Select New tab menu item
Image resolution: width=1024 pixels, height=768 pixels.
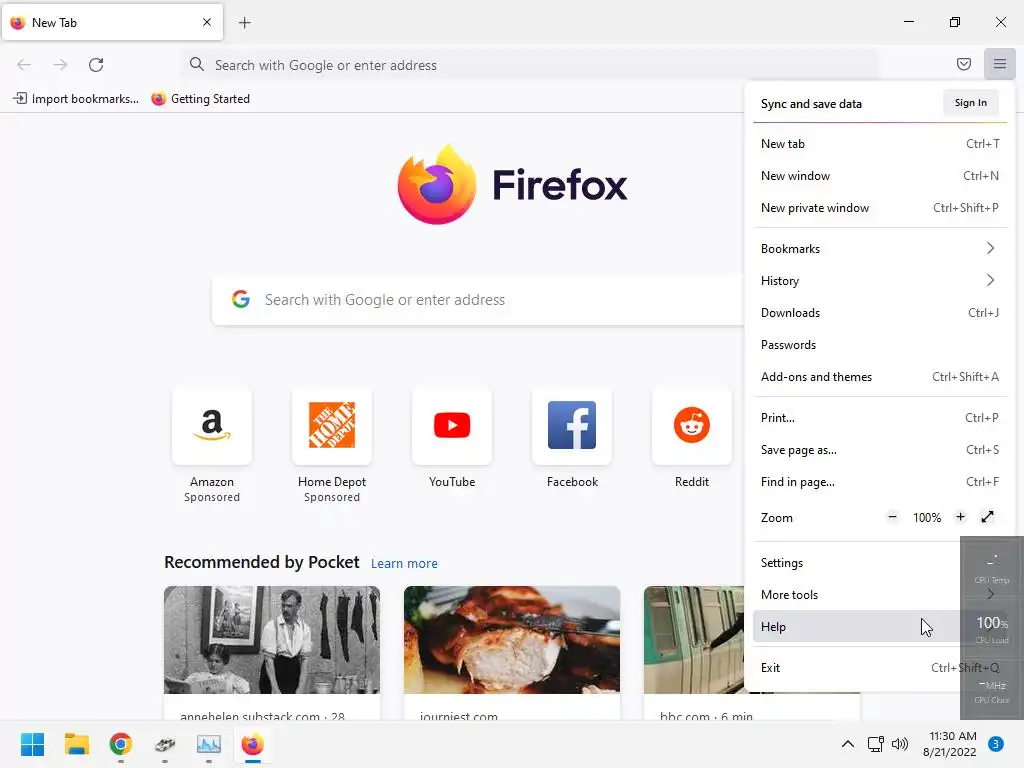[880, 144]
